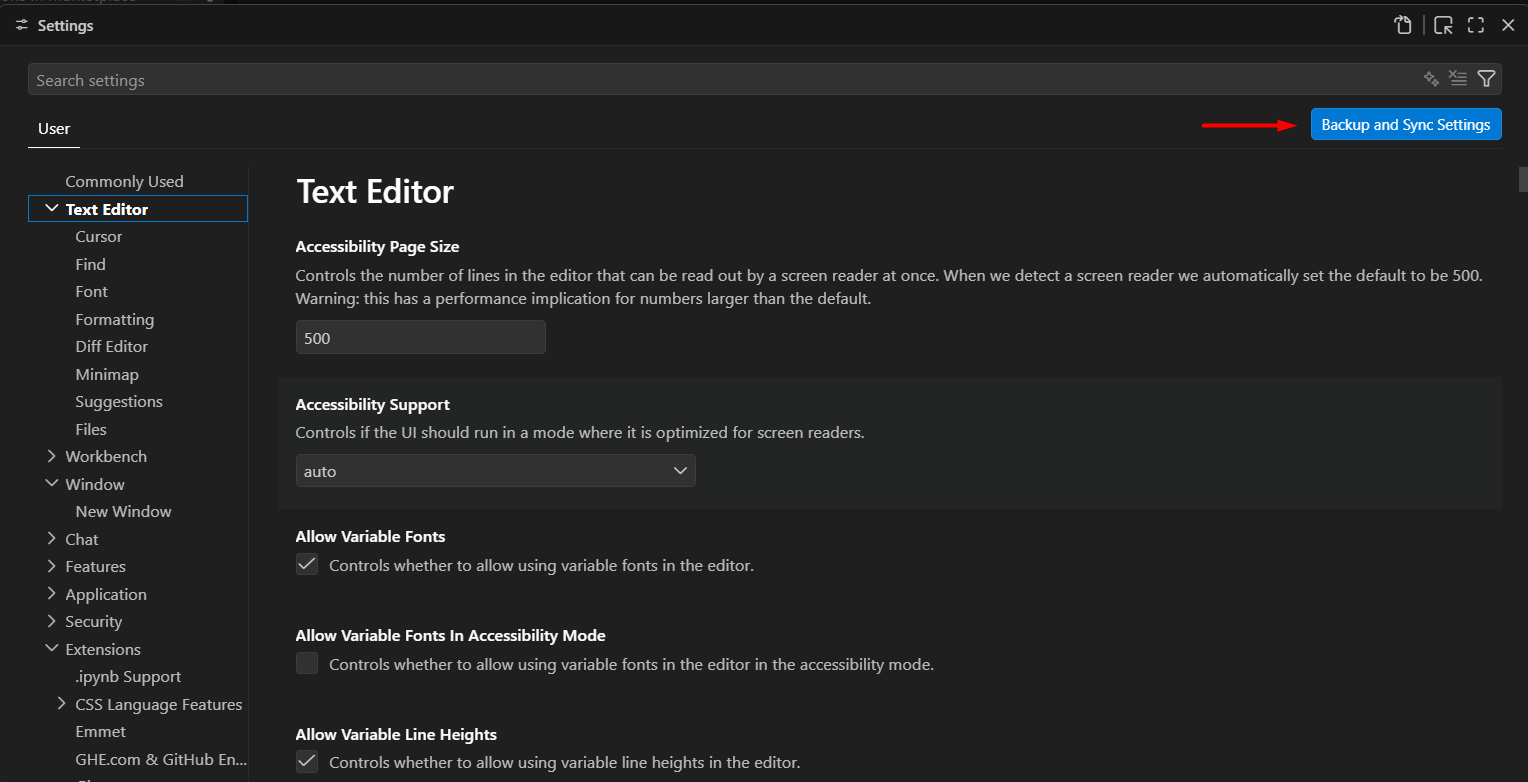Click the Text Editor page title
The height and width of the screenshot is (782, 1528).
coord(376,191)
